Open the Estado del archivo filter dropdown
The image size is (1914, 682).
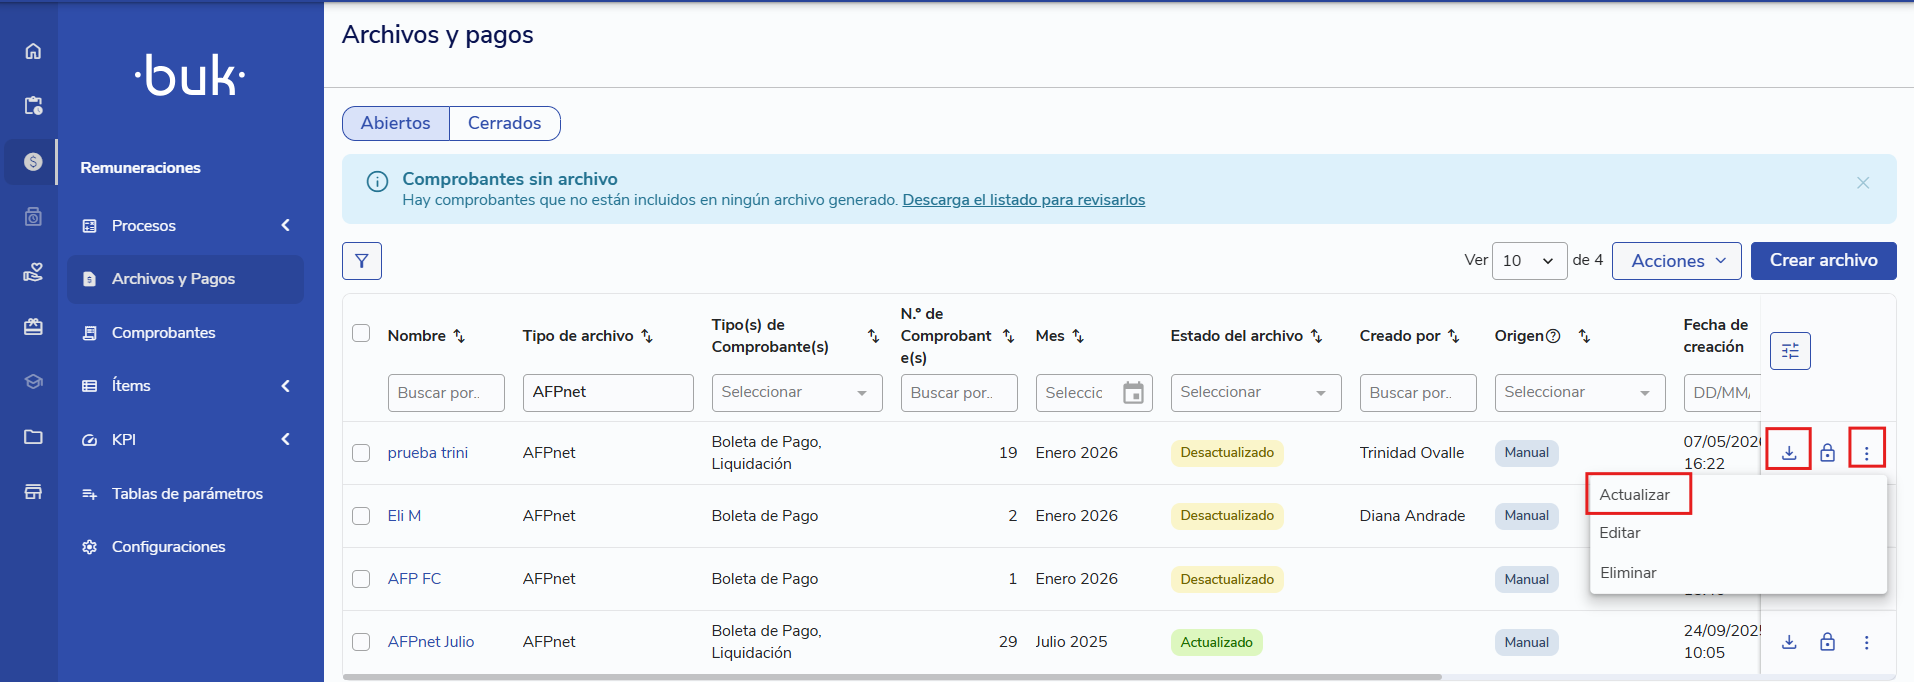tap(1255, 393)
